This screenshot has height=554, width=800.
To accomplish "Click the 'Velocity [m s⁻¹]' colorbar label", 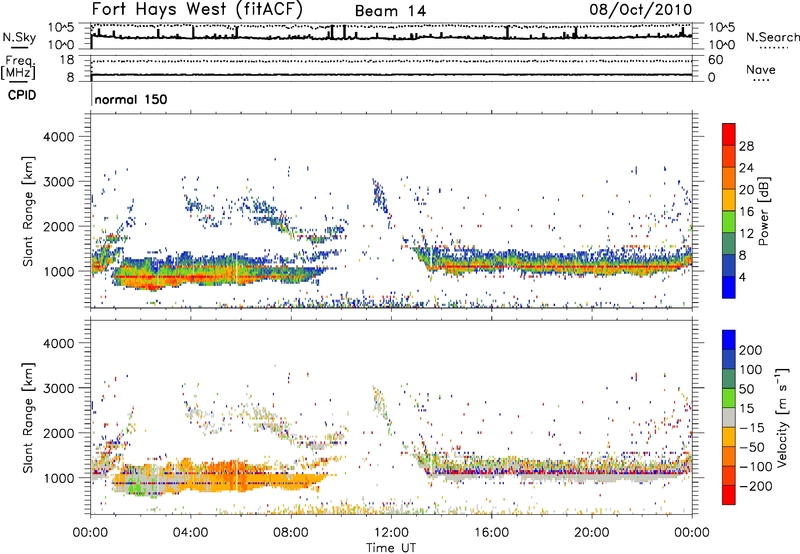I will [782, 417].
